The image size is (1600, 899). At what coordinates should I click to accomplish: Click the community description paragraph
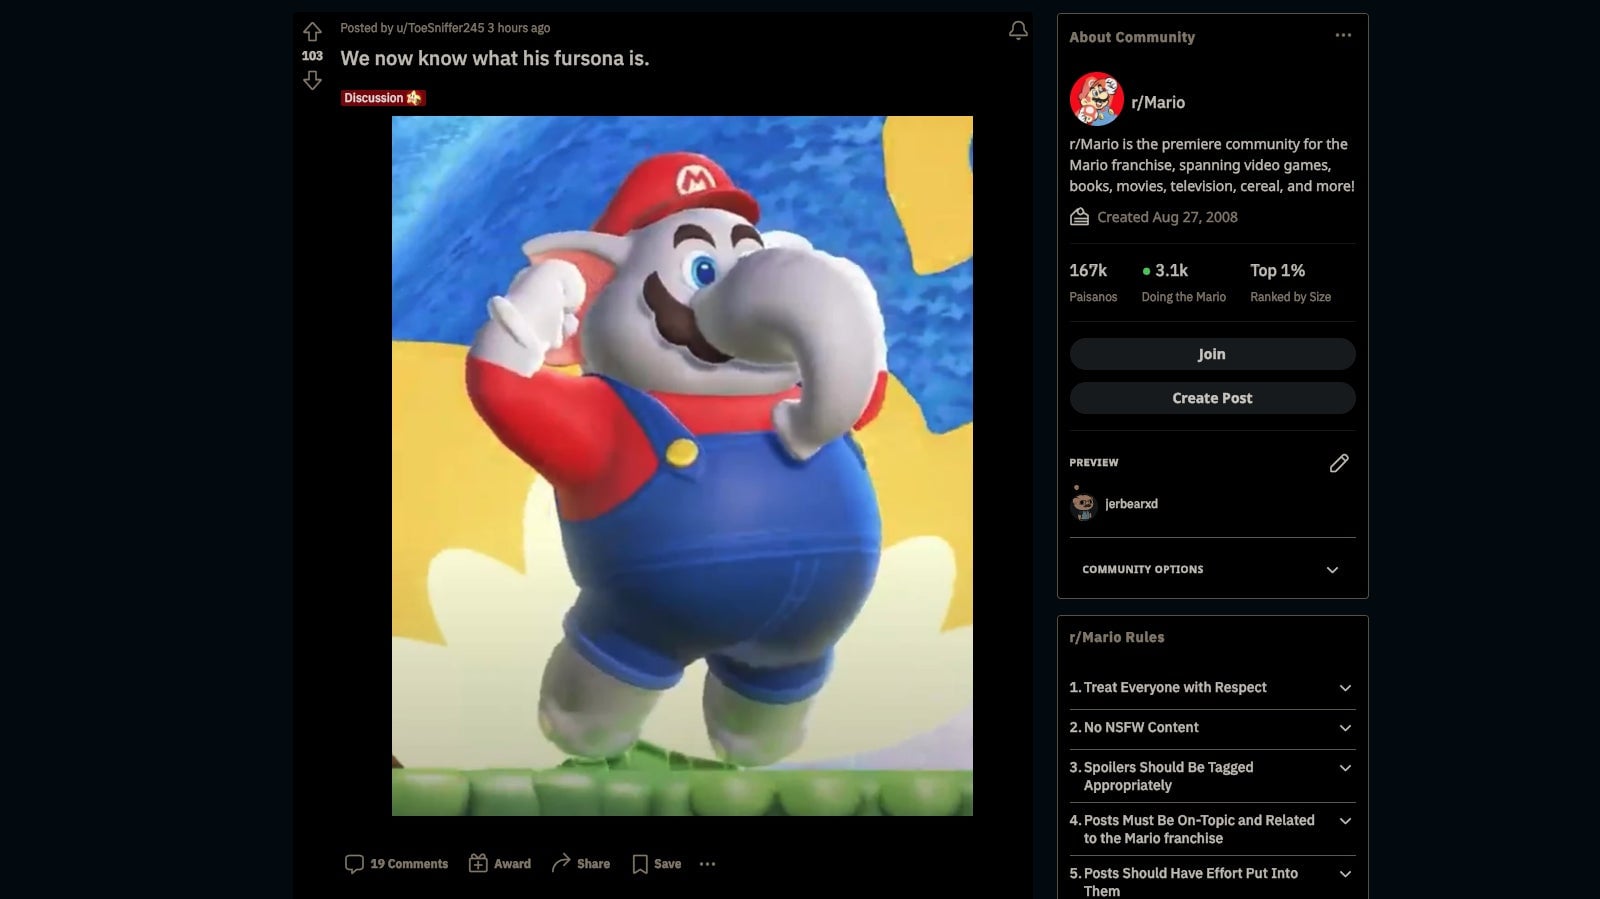pyautogui.click(x=1212, y=165)
